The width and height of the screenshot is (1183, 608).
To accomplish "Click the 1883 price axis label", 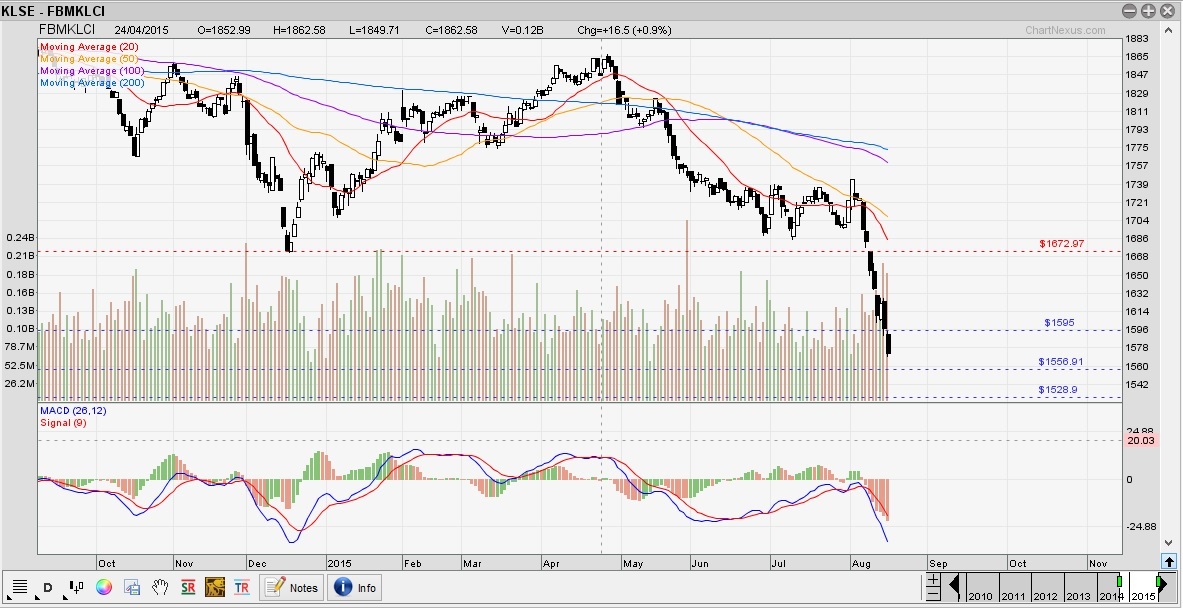I will point(1136,39).
